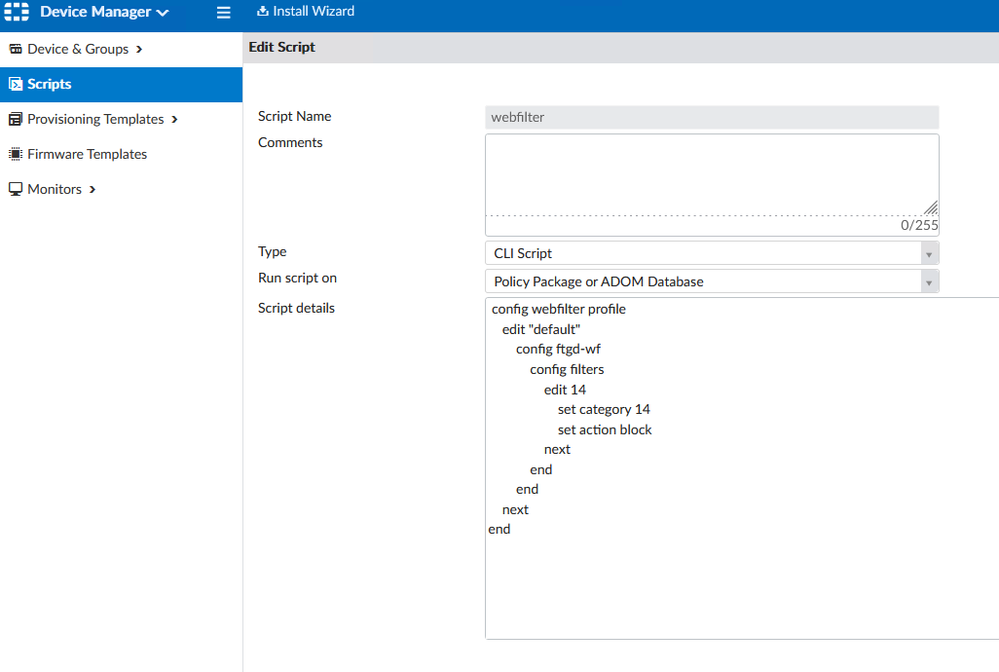This screenshot has width=999, height=672.
Task: Click the Install Wizard download icon
Action: (263, 11)
